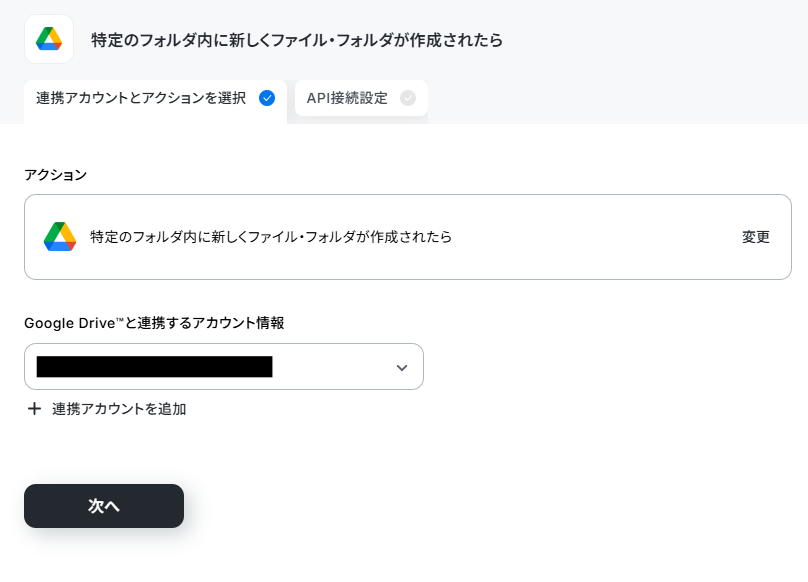This screenshot has height=582, width=808.
Task: Open the Google Drive account selection box
Action: tap(224, 367)
